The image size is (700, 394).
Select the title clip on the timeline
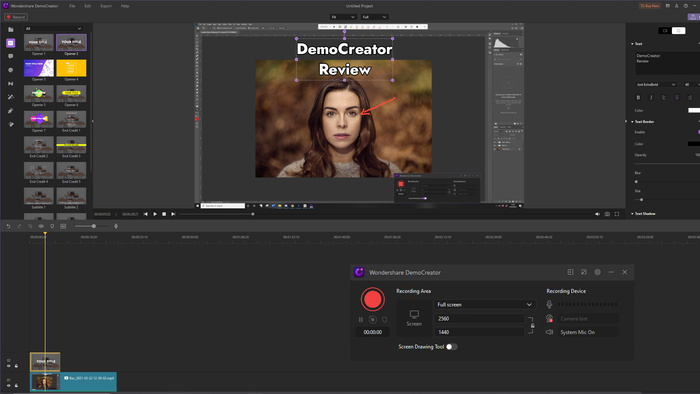pos(45,362)
